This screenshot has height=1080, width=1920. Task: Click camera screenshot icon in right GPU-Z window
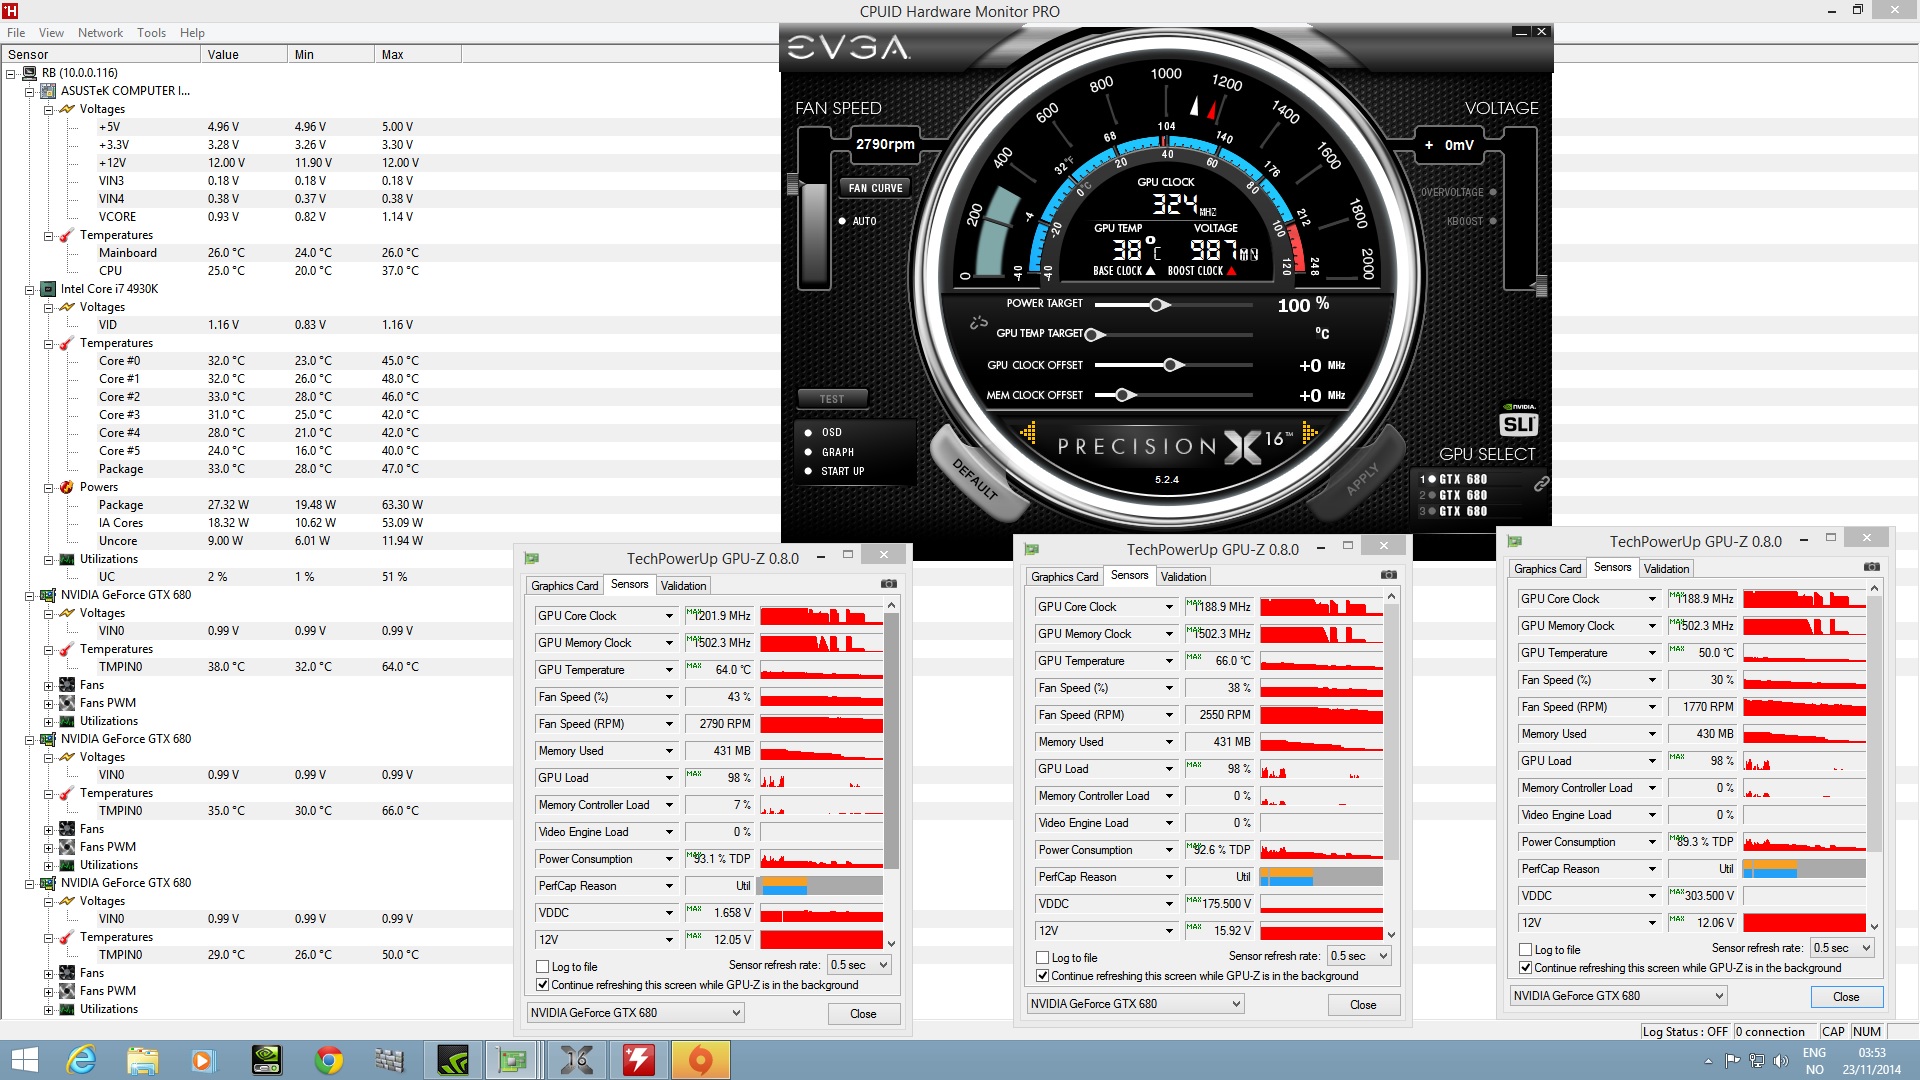point(1872,567)
